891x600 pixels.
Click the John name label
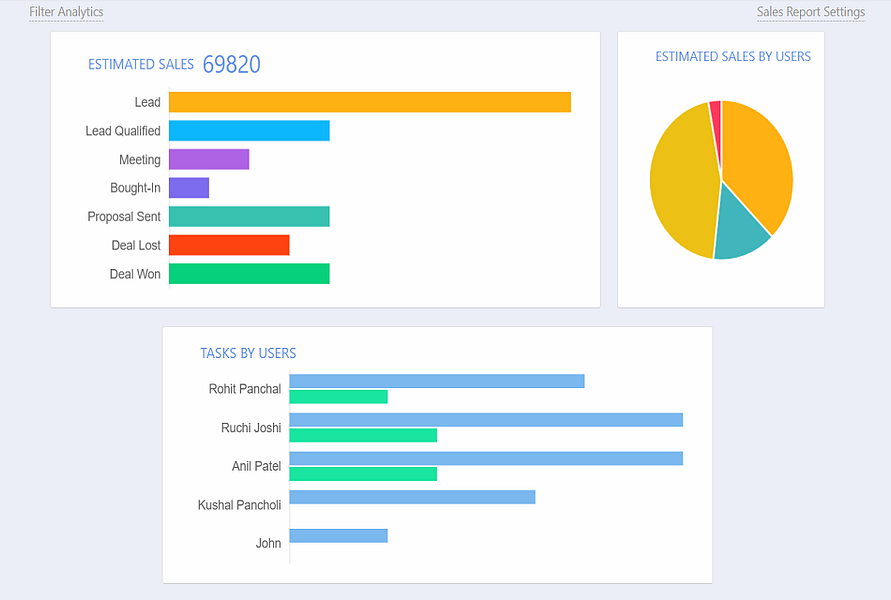point(268,544)
